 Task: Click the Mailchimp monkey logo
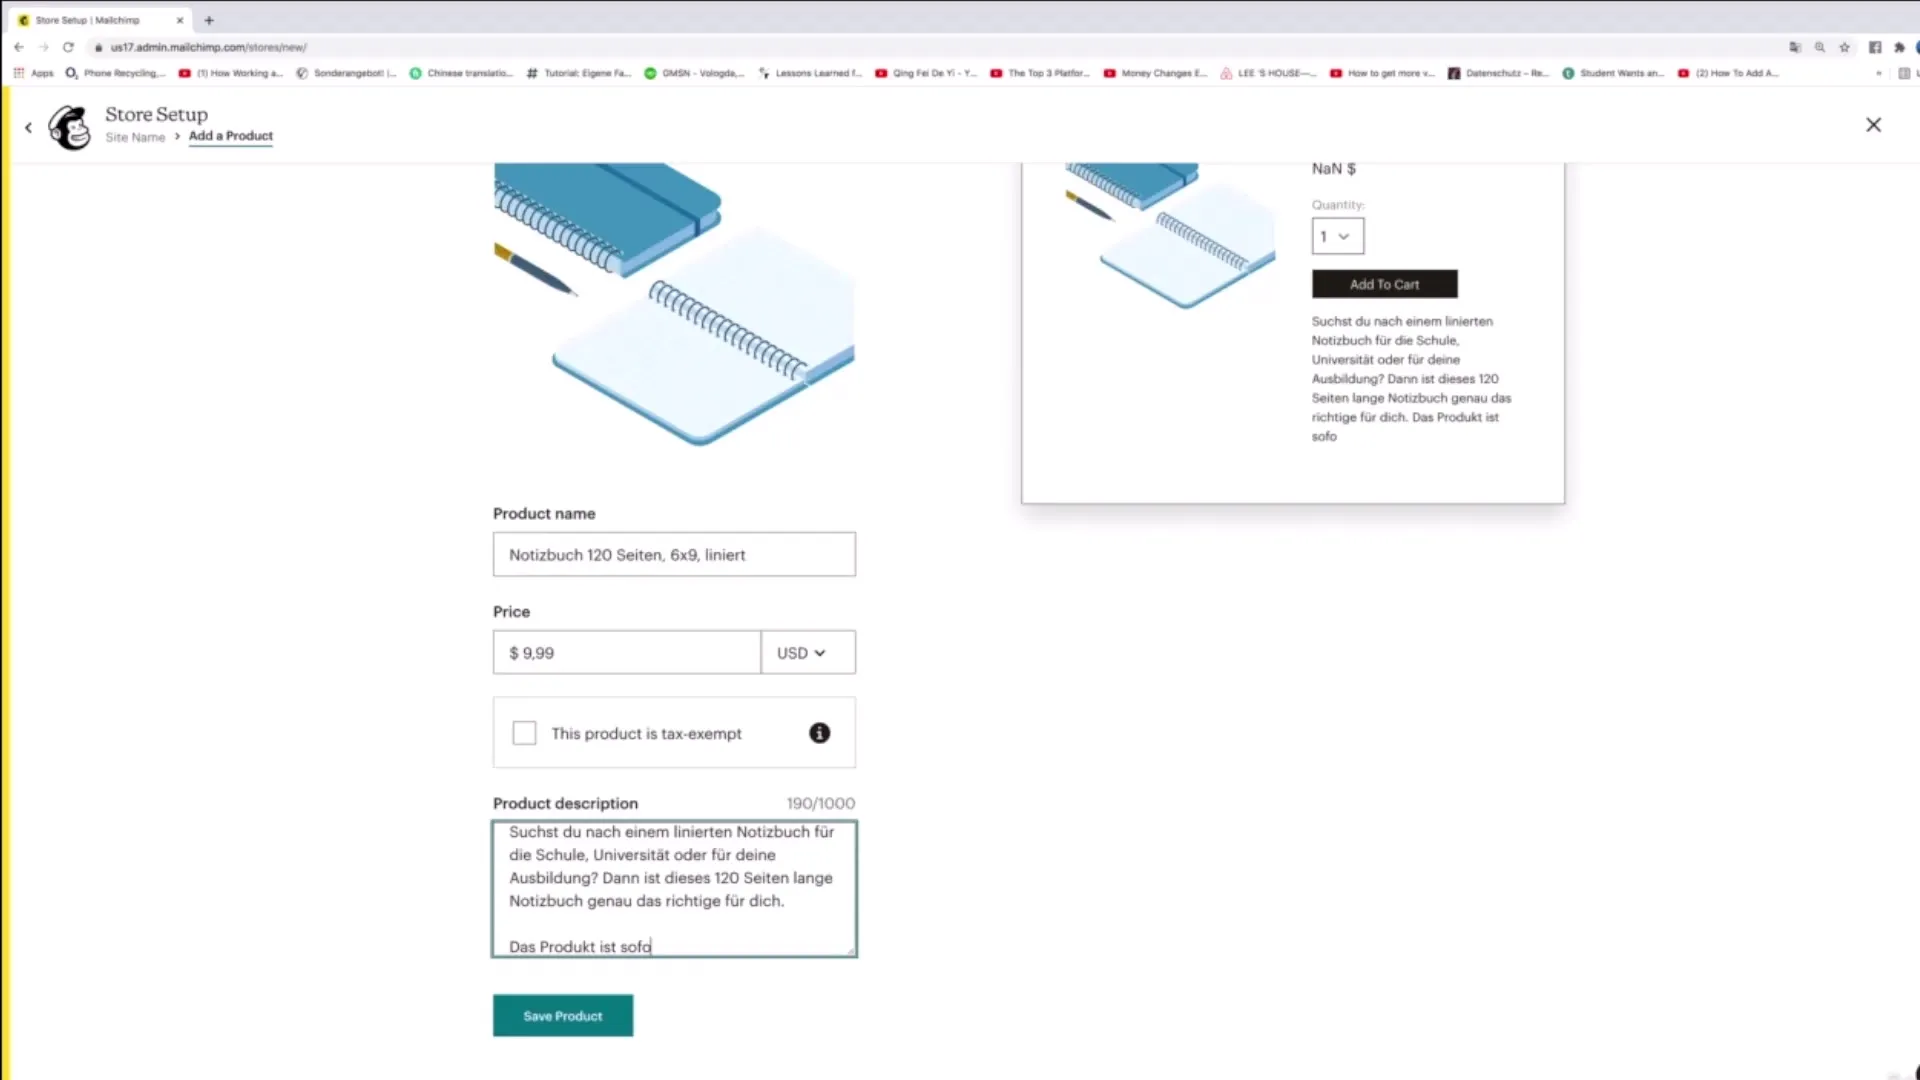(70, 127)
